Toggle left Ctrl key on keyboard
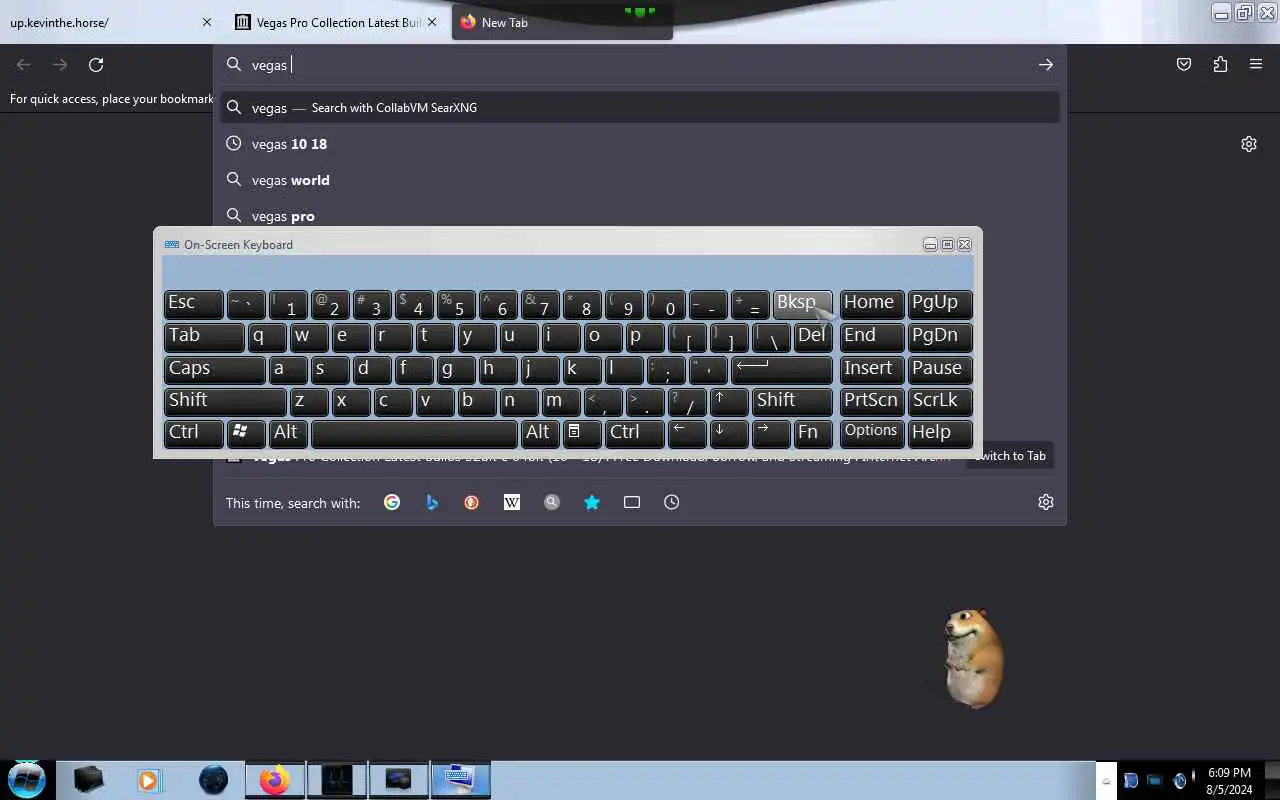Image resolution: width=1280 pixels, height=800 pixels. (194, 432)
